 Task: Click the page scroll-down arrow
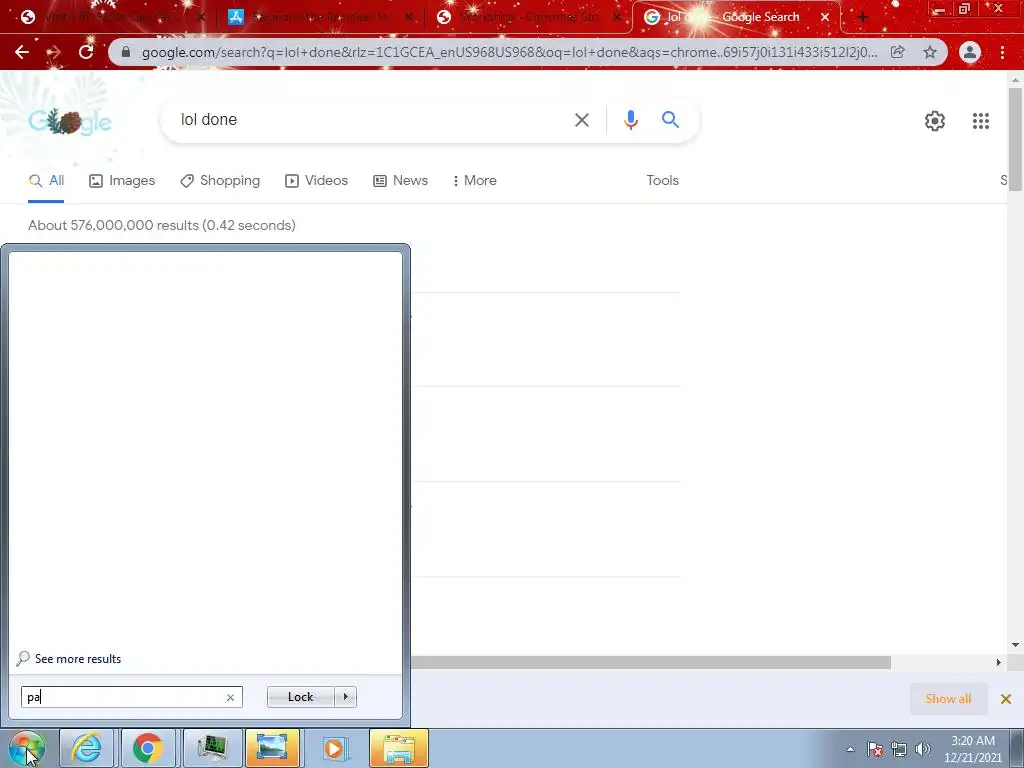(x=1015, y=645)
